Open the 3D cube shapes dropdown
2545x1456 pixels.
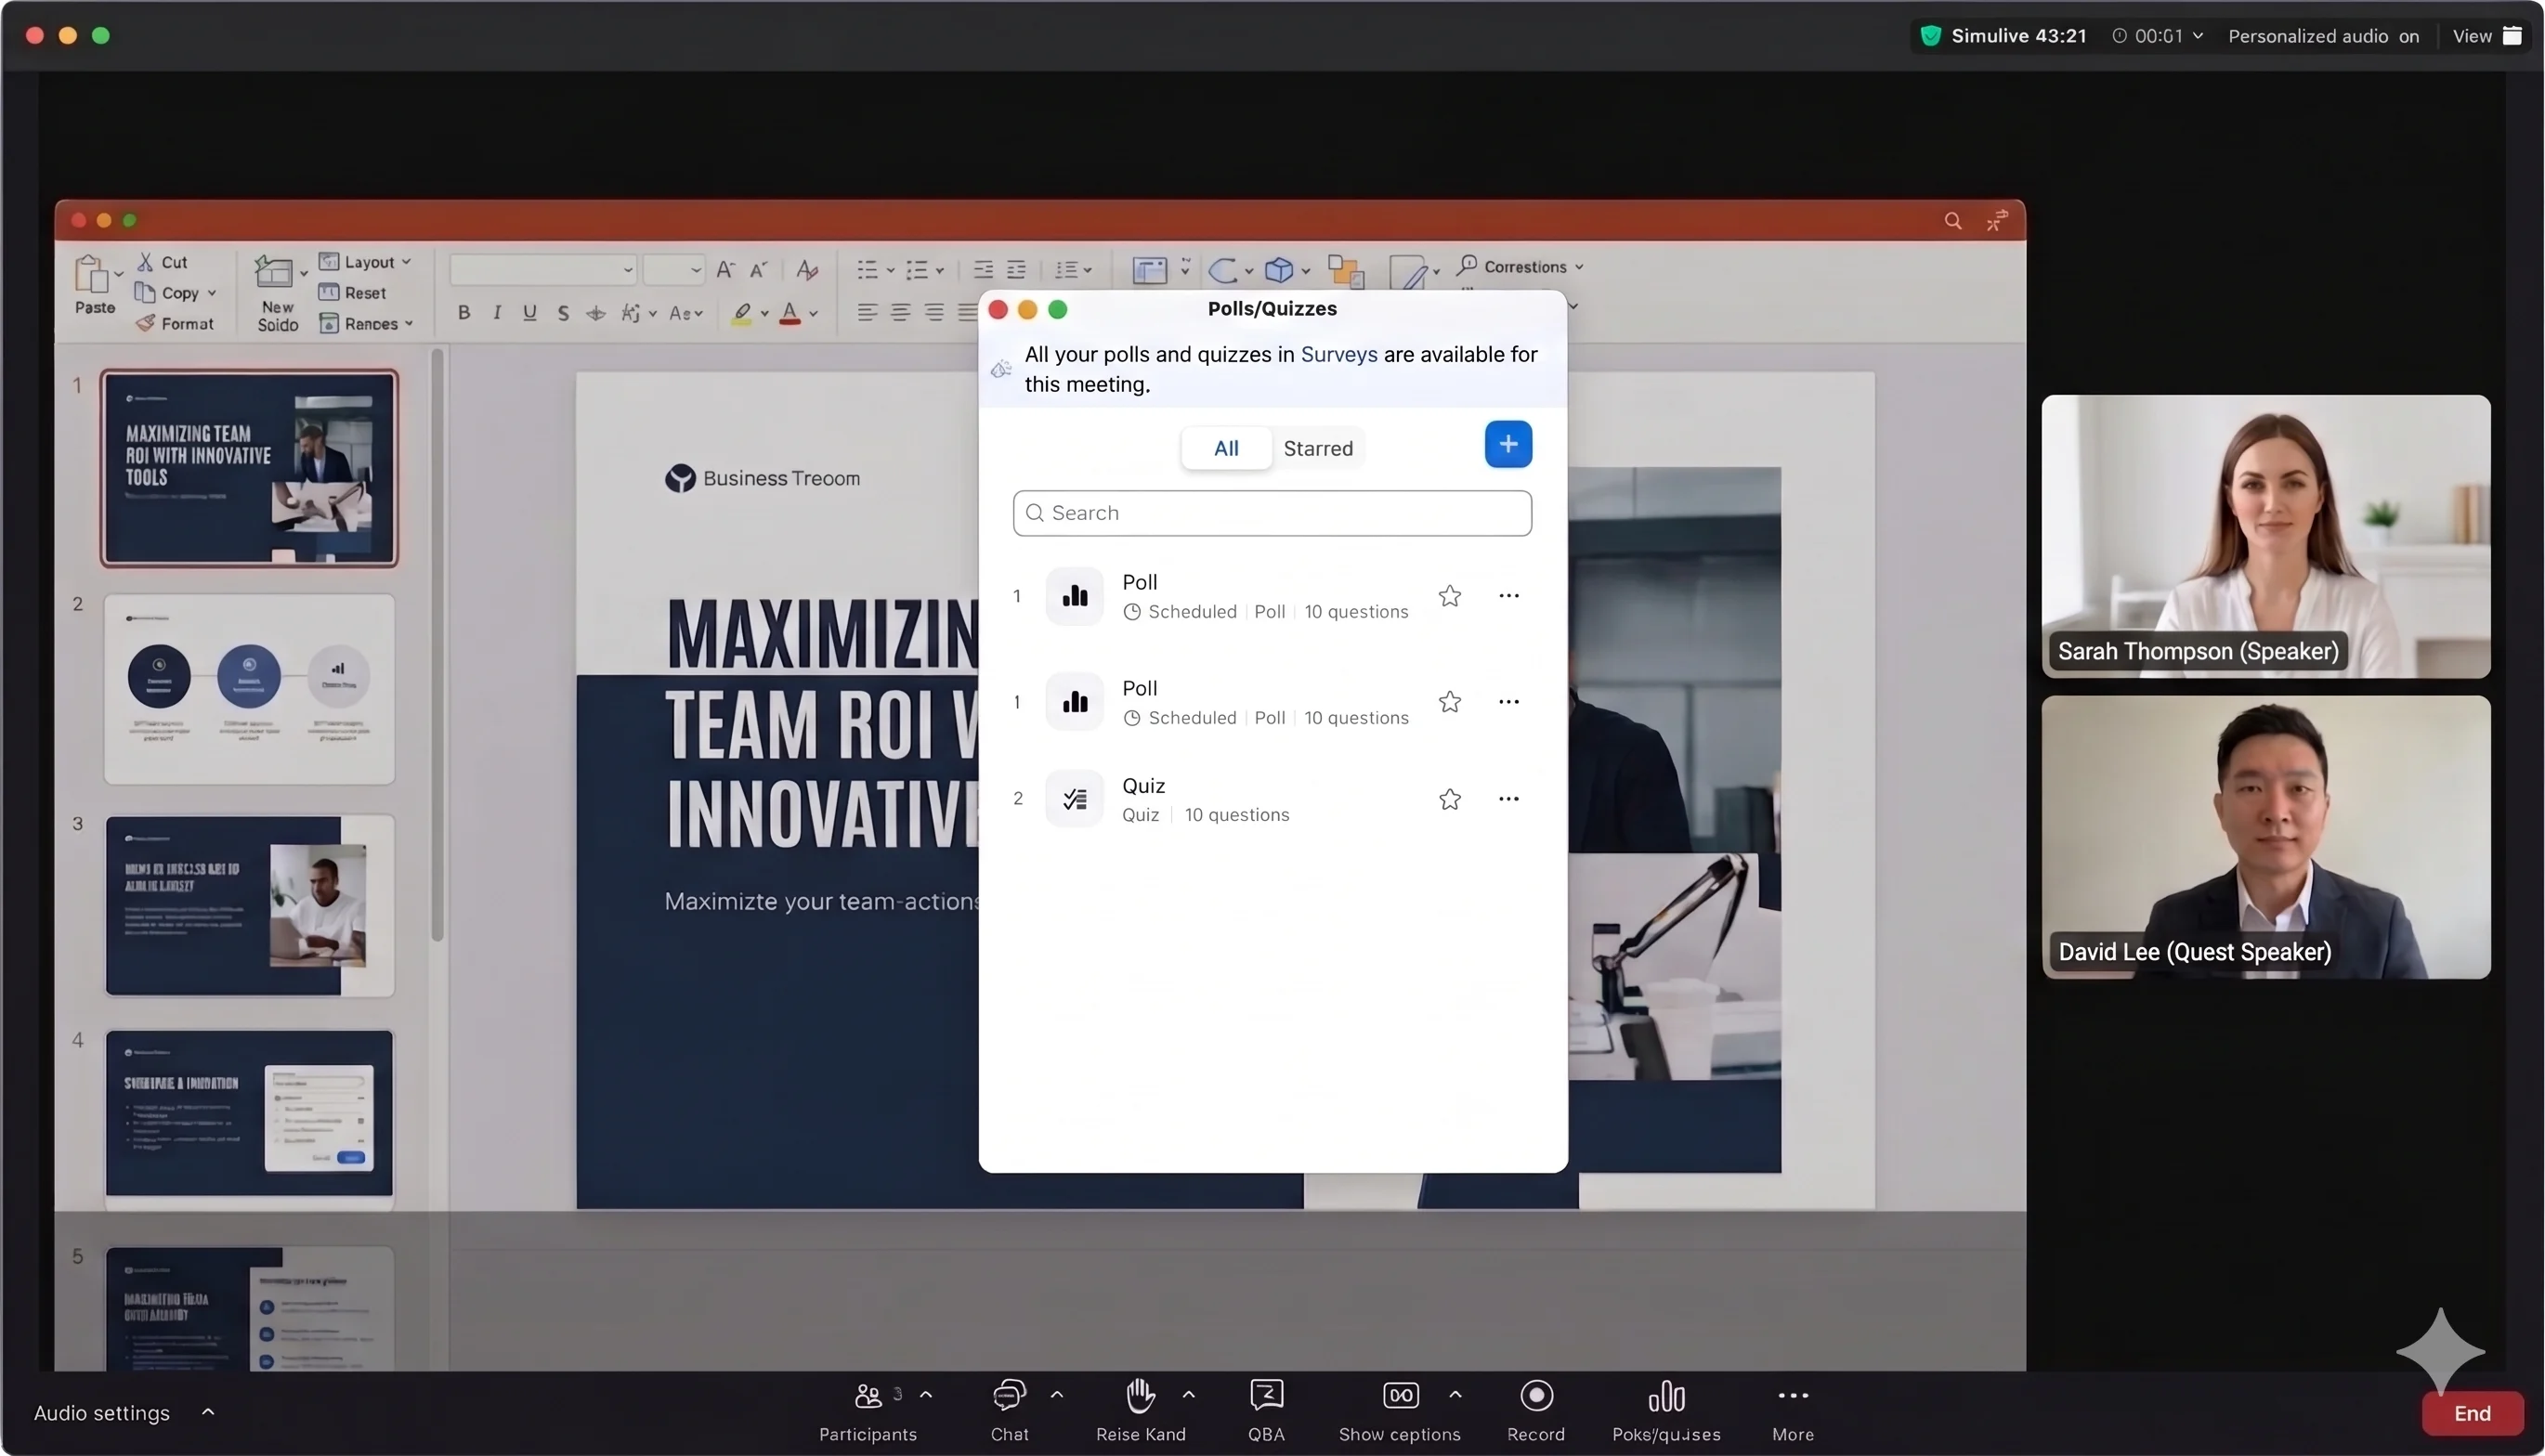pyautogui.click(x=1305, y=270)
